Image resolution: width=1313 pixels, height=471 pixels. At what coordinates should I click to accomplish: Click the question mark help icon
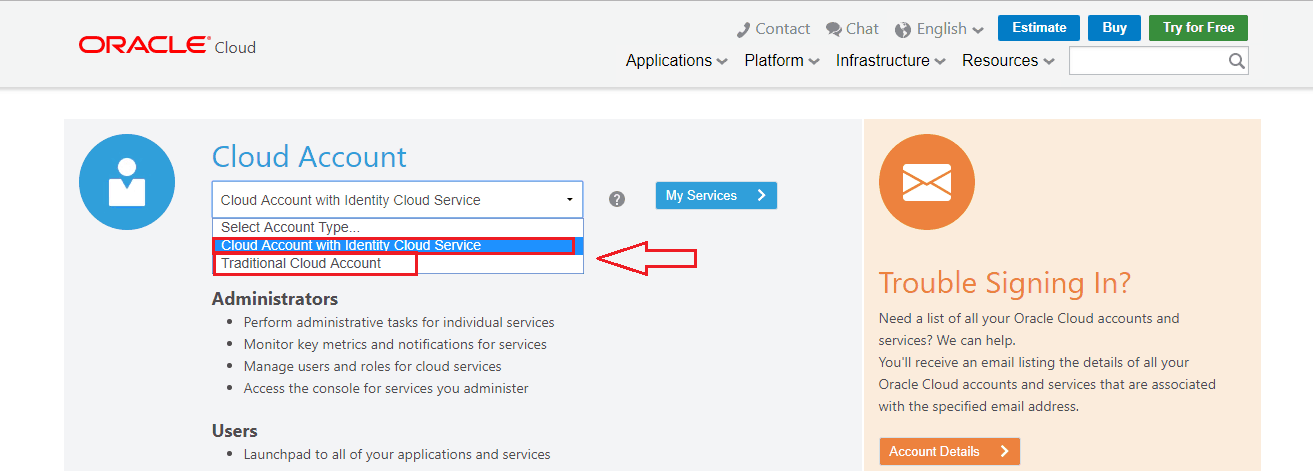[x=617, y=199]
